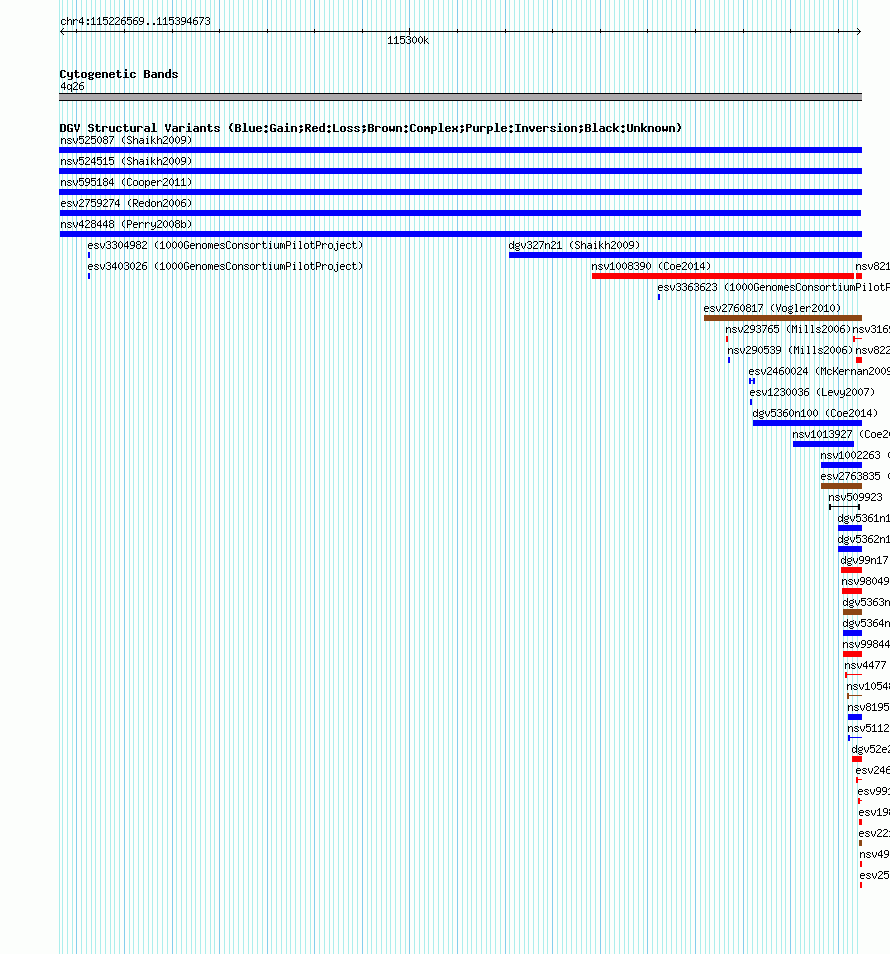This screenshot has height=954, width=890.
Task: Click the brown complex bar under esv2760817
Action: click(x=783, y=318)
